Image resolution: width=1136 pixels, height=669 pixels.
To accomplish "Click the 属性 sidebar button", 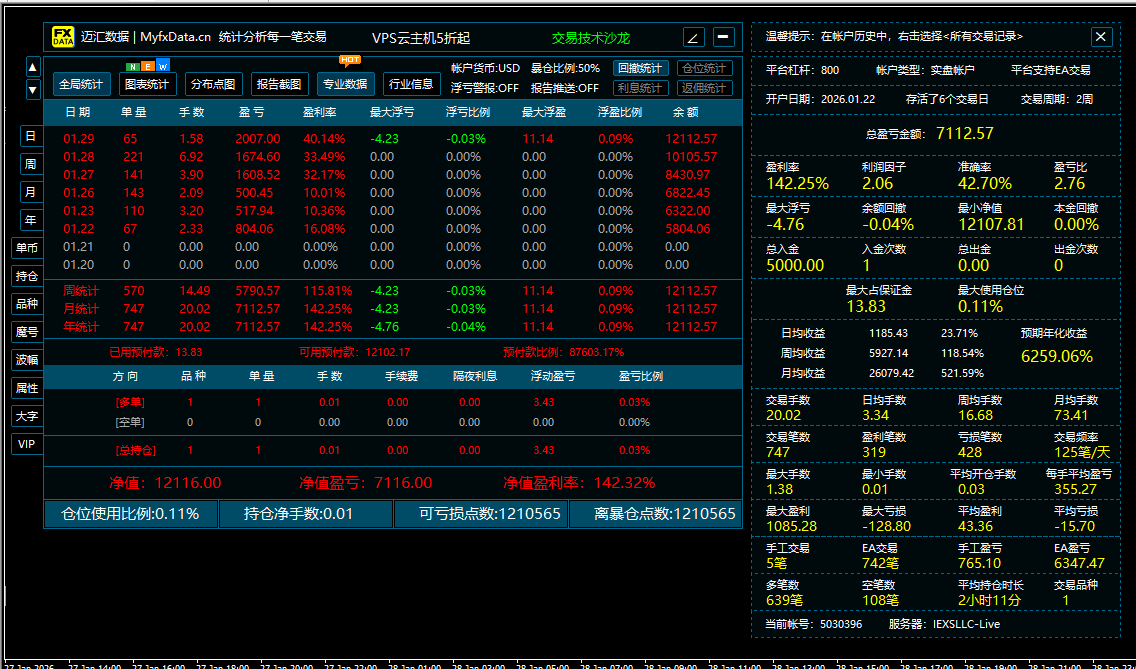I will (26, 388).
